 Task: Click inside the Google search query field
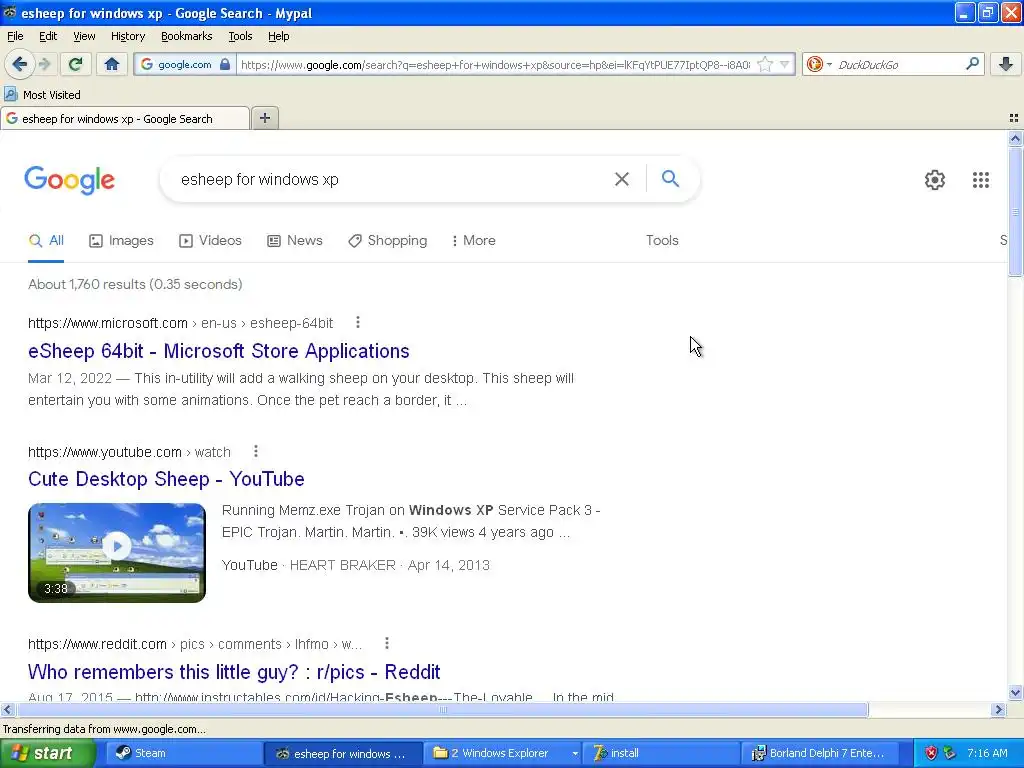coord(392,179)
